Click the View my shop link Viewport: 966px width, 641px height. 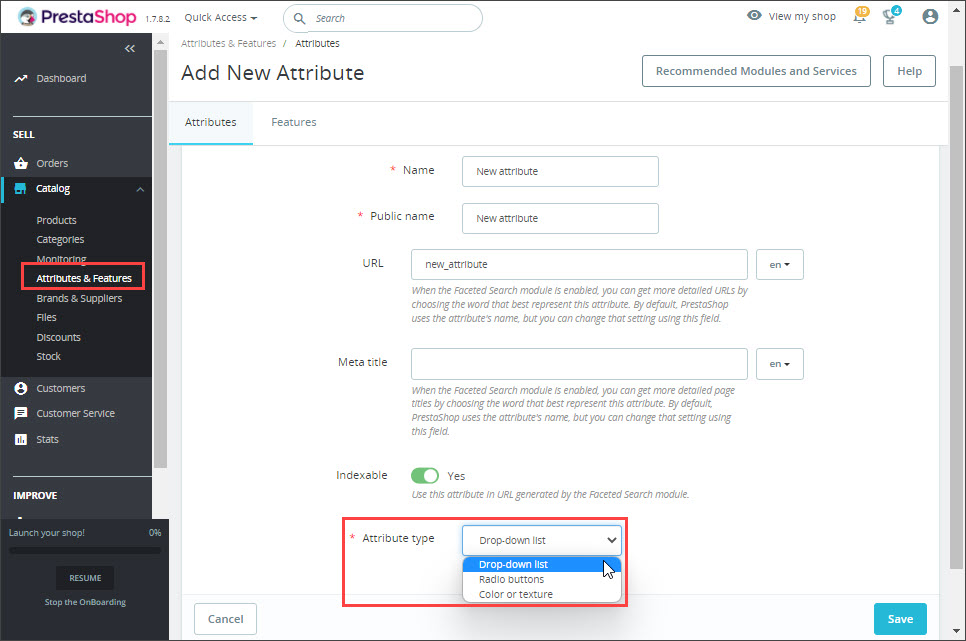point(802,16)
